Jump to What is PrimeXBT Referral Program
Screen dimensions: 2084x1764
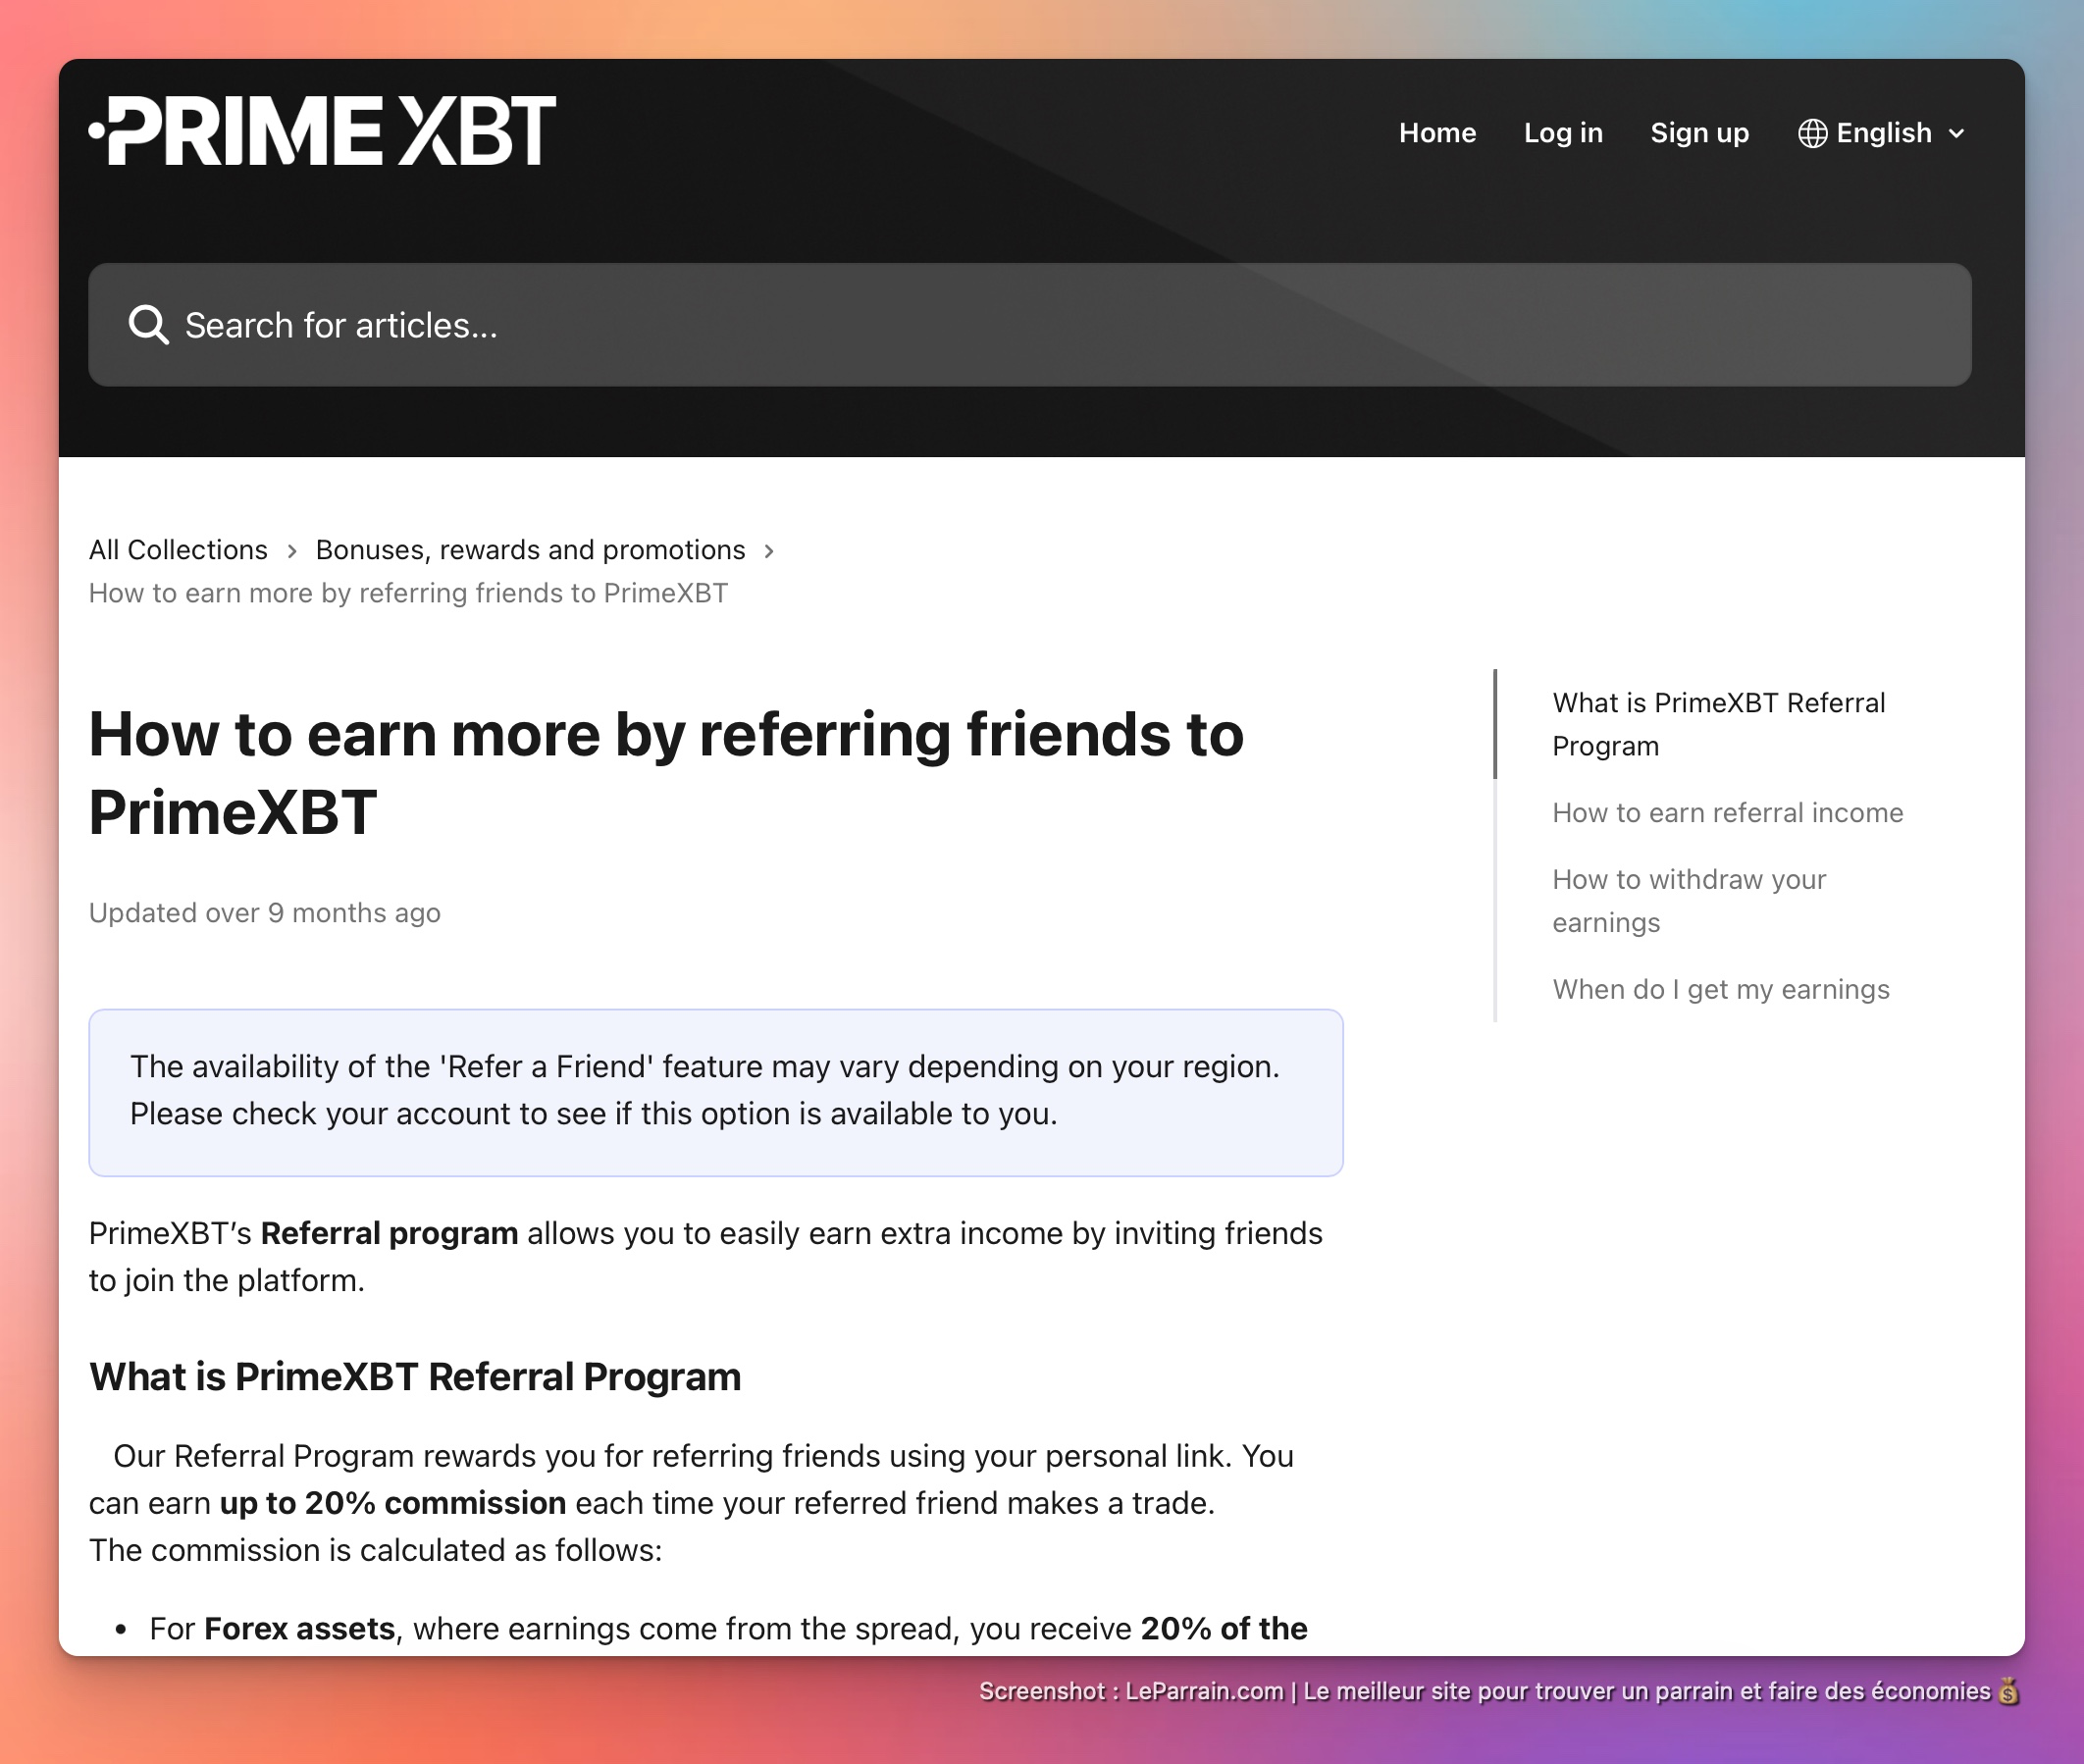[1718, 724]
